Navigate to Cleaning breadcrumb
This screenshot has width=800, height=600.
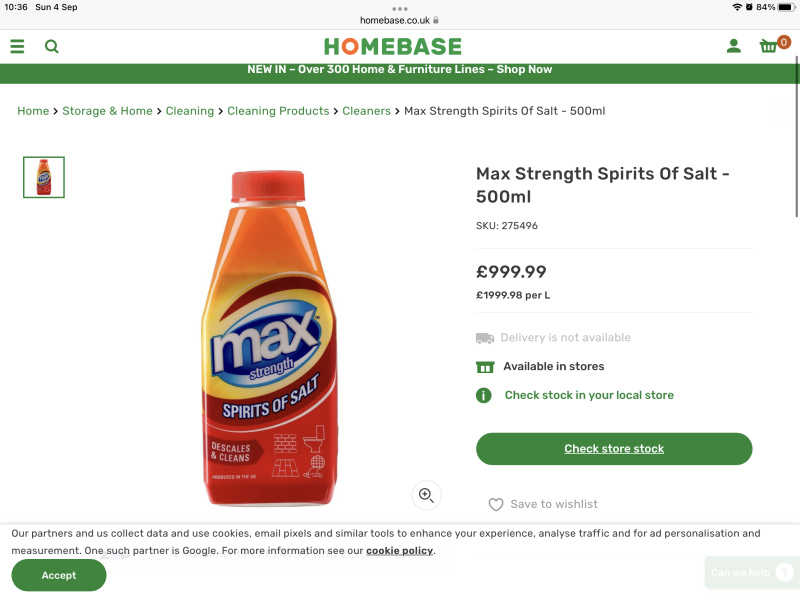point(190,111)
